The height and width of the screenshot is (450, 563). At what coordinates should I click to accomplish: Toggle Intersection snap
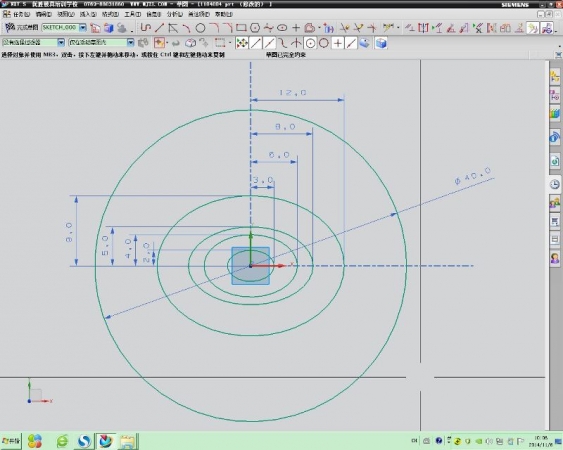click(296, 43)
